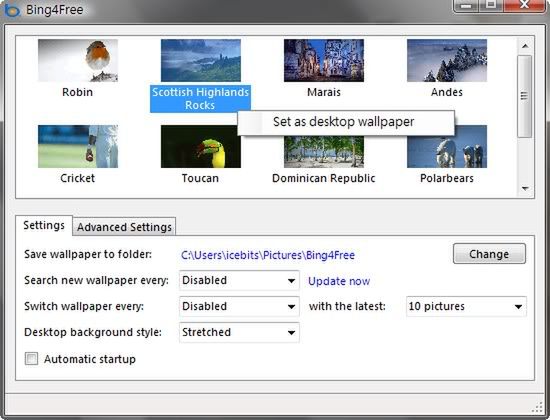Open the Switch wallpaper every dropdown
The height and width of the screenshot is (420, 550).
click(239, 306)
